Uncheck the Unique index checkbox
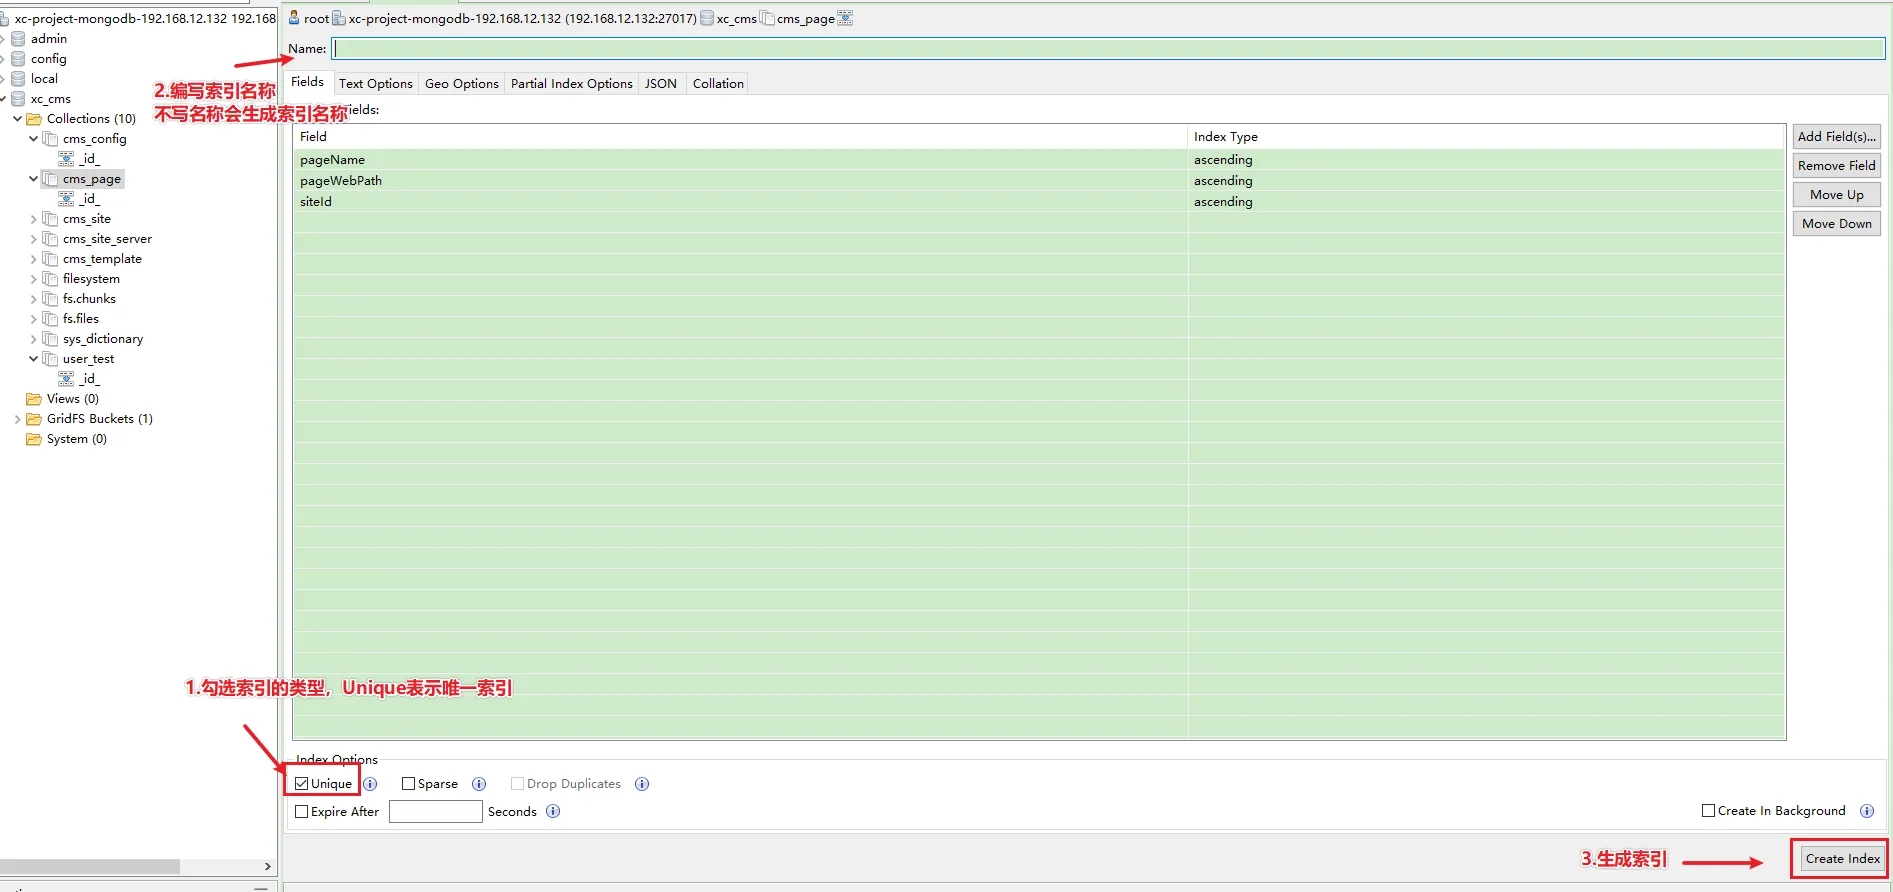 point(302,784)
